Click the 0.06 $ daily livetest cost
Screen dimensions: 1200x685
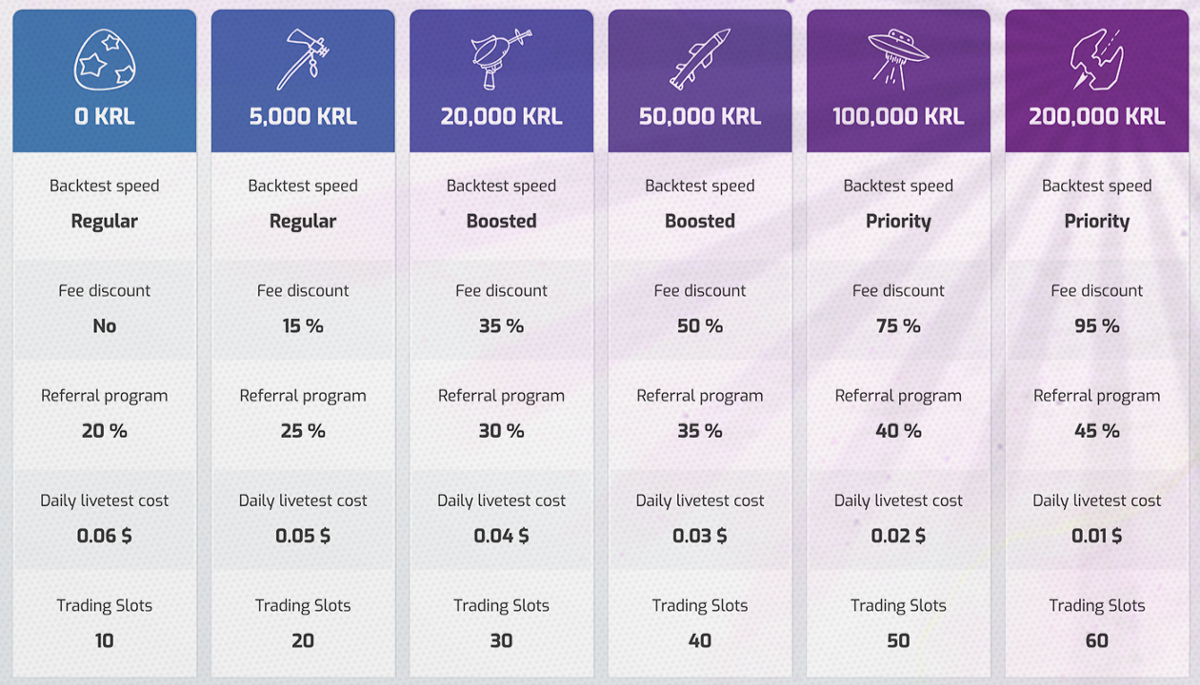[104, 536]
